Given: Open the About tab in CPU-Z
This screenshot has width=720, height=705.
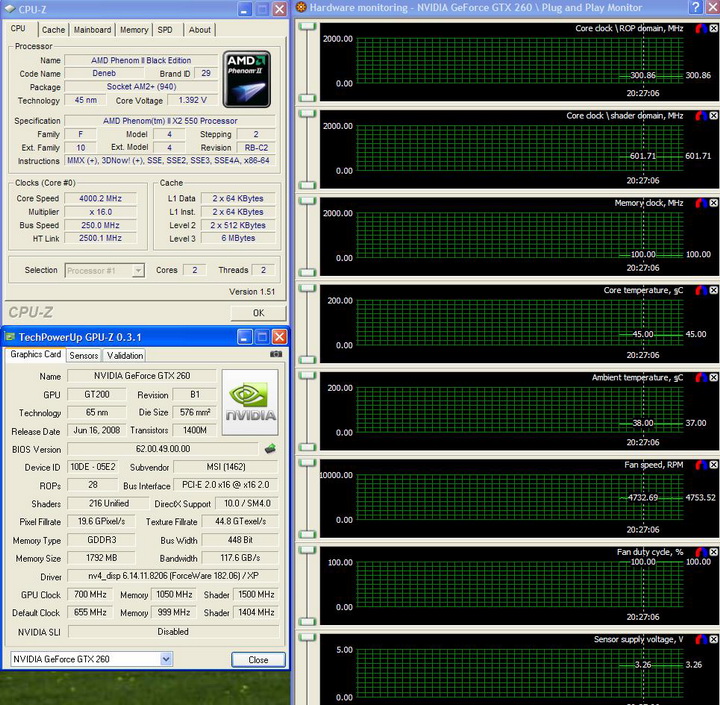Looking at the screenshot, I should [x=200, y=30].
